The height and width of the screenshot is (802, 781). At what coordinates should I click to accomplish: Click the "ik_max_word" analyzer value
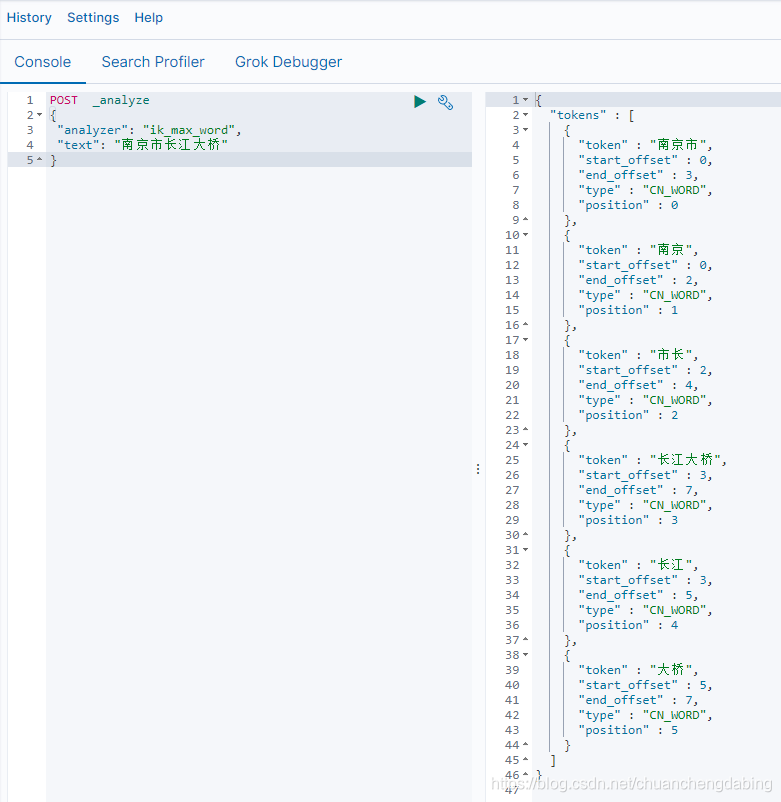point(189,130)
